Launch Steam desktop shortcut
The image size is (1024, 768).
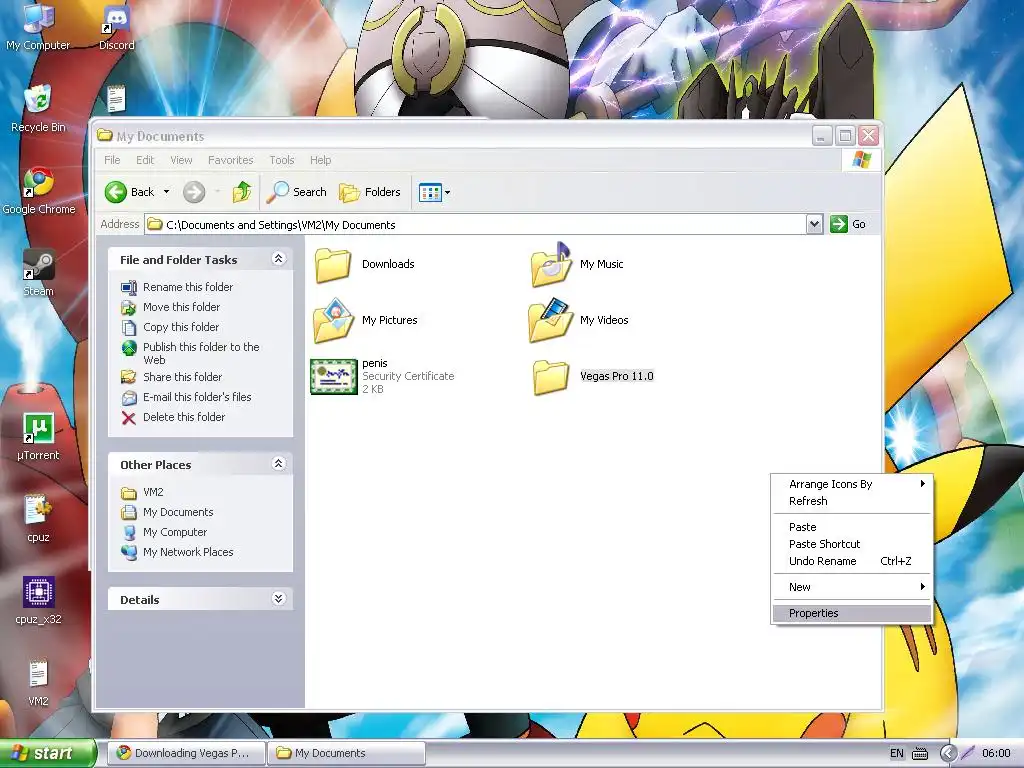(39, 273)
